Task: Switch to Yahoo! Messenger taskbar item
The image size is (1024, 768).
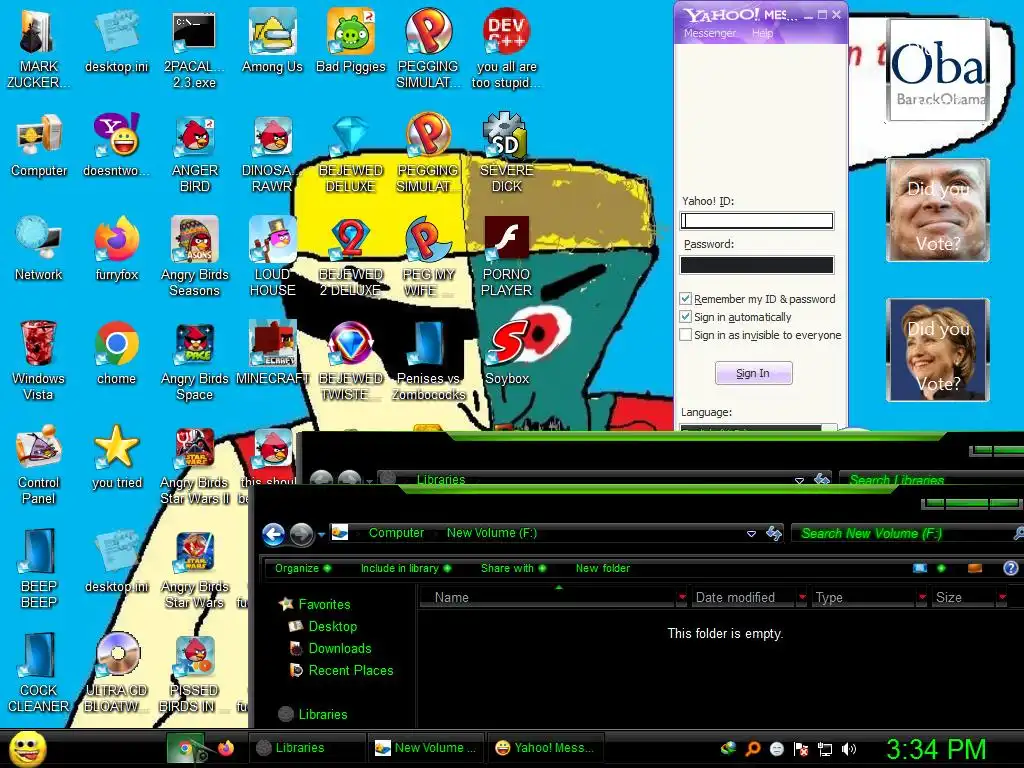Action: [x=545, y=748]
